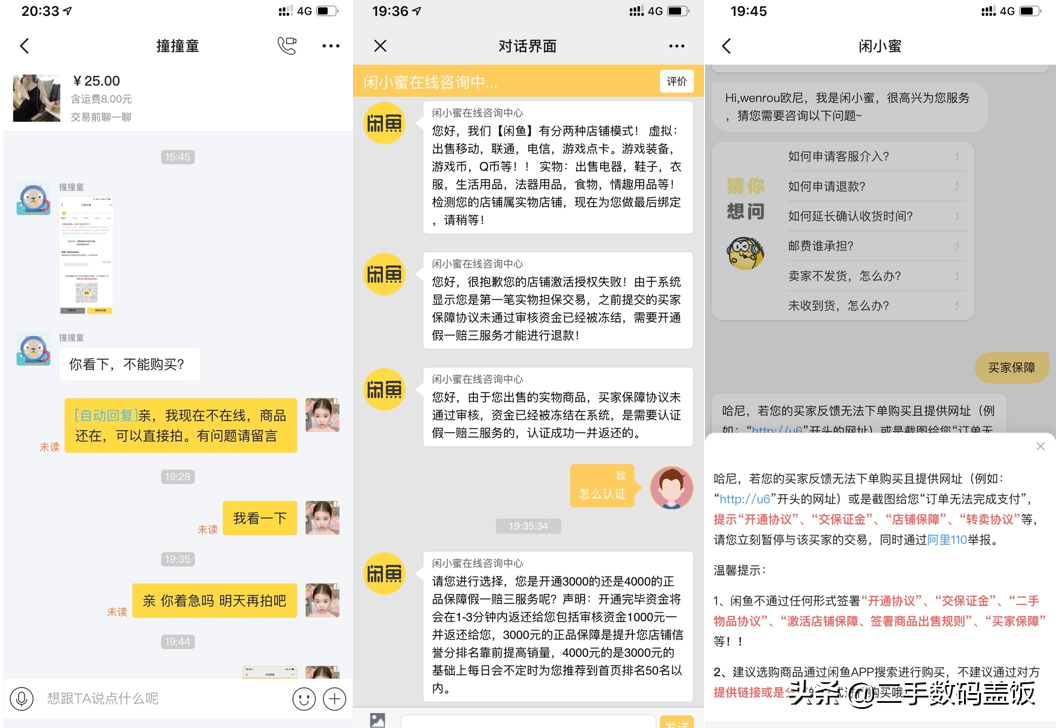Close the 对话界面 screen with X
This screenshot has height=728, width=1057.
pyautogui.click(x=380, y=46)
